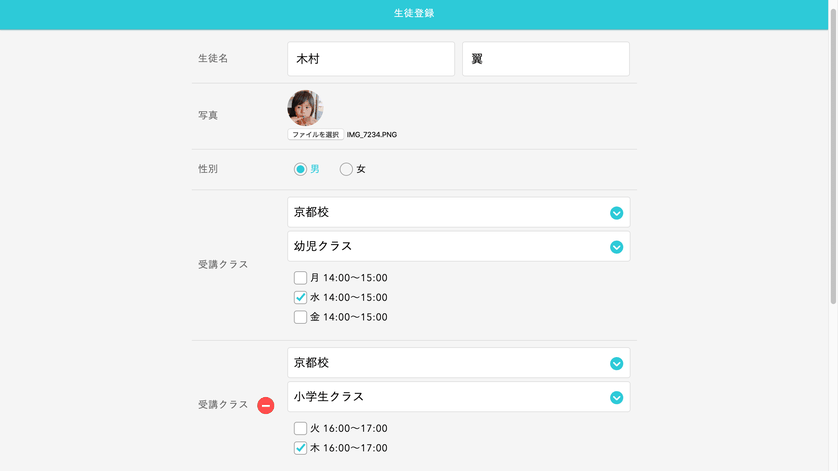
Task: Click the 生徒登録 header title
Action: (414, 13)
